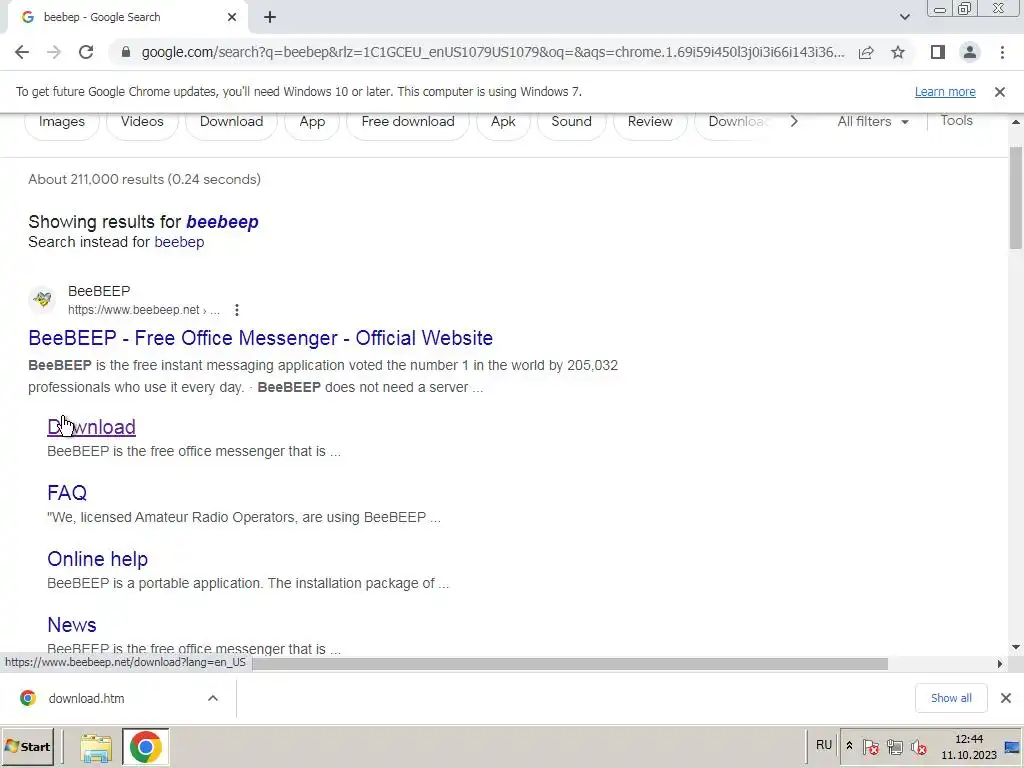
Task: Open the taskbar clock and date
Action: coord(969,747)
